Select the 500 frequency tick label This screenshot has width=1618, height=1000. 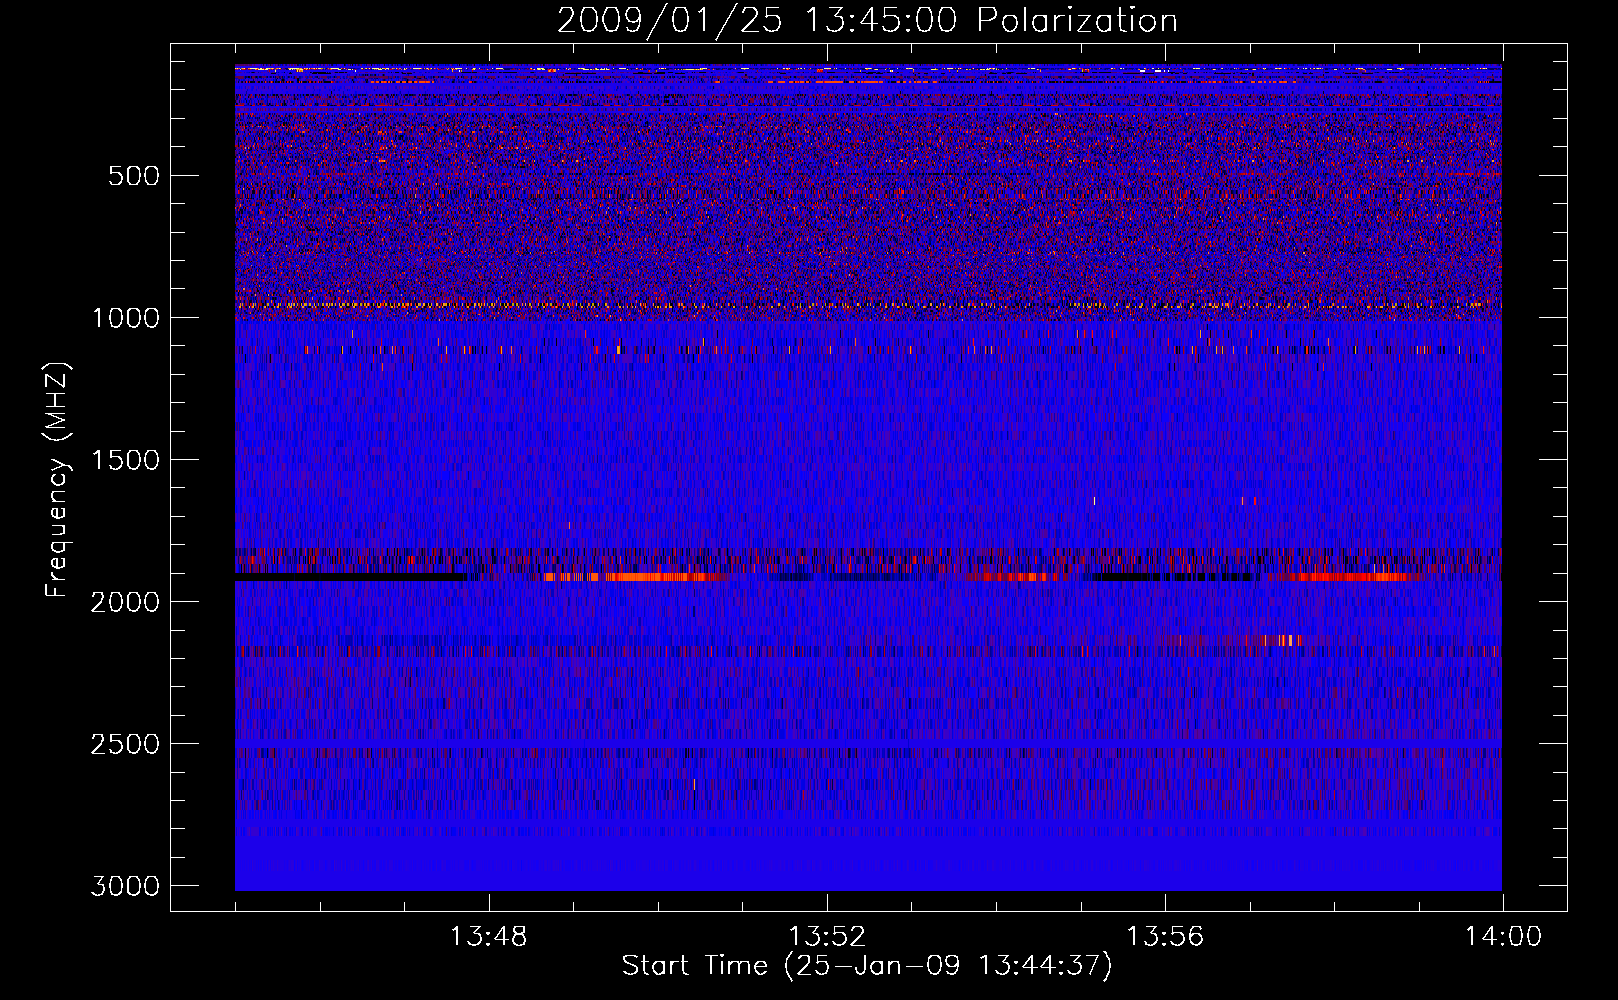click(133, 176)
